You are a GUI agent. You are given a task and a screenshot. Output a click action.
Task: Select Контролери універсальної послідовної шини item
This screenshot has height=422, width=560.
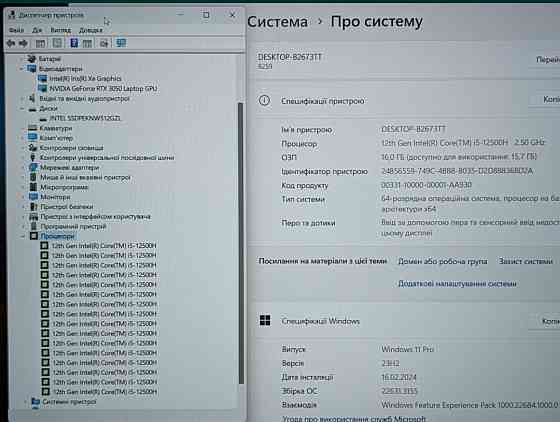tap(107, 157)
